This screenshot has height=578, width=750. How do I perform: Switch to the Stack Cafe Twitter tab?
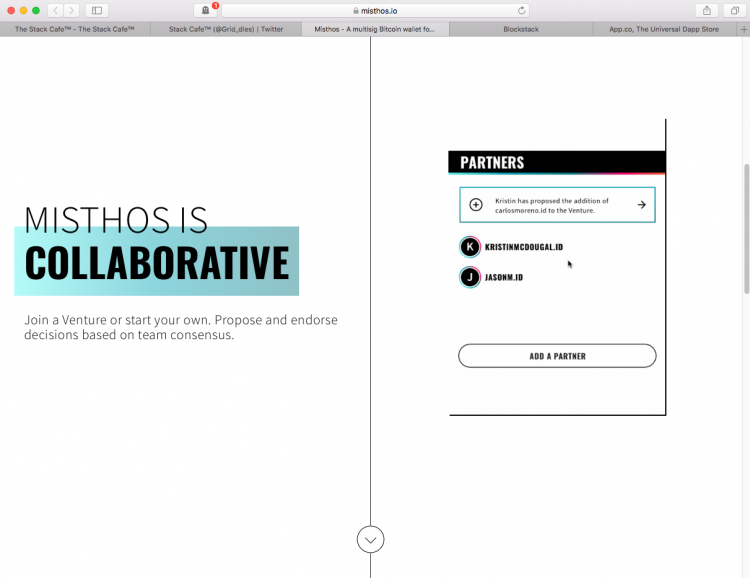(226, 29)
